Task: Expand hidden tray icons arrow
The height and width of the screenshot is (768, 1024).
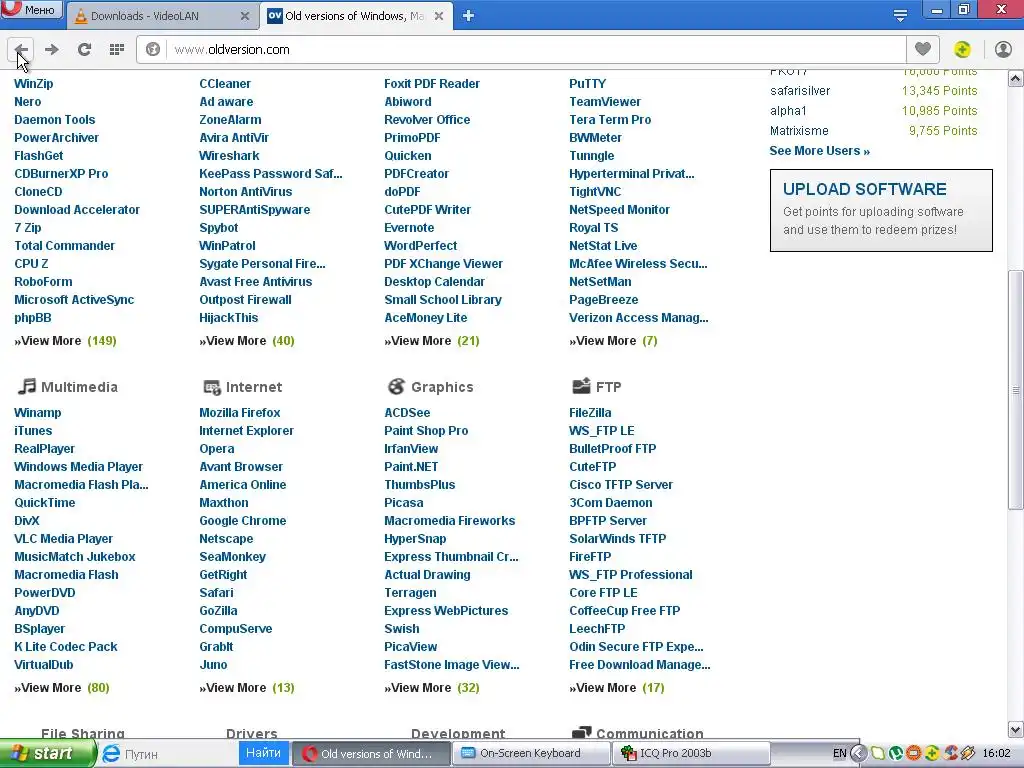Action: pos(858,754)
